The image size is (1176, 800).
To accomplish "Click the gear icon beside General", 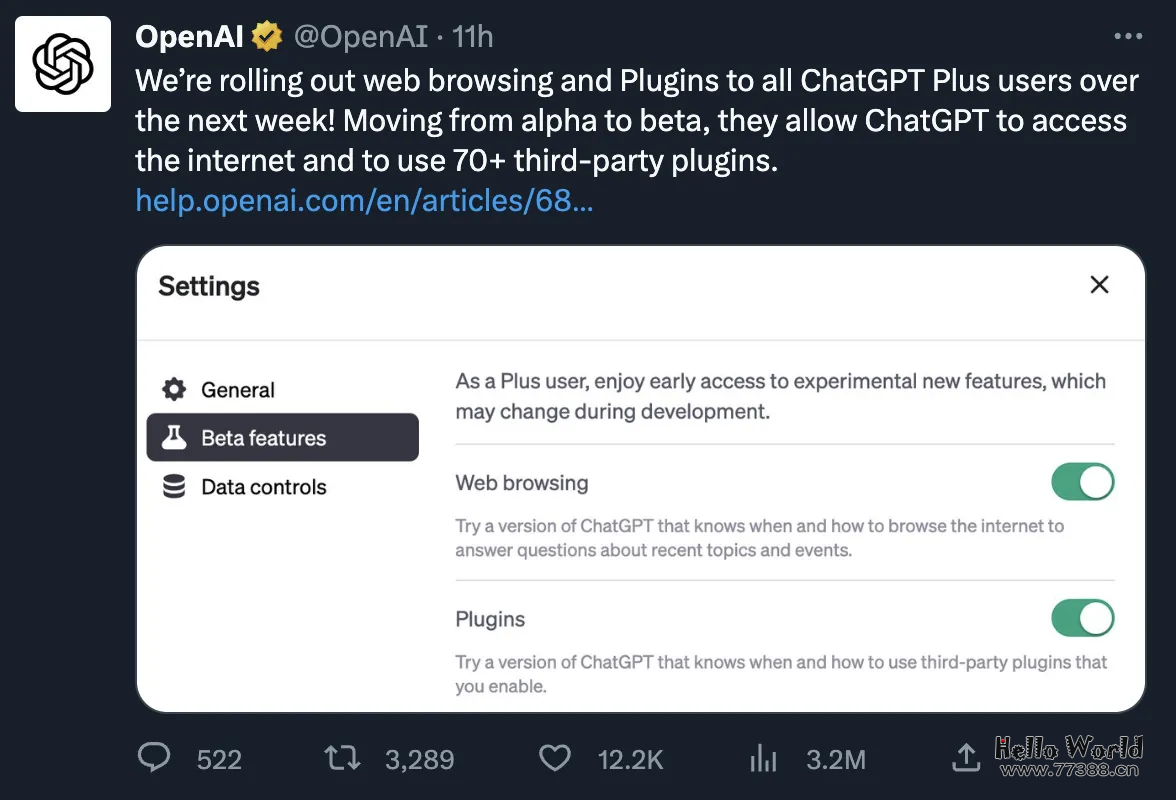I will click(175, 389).
